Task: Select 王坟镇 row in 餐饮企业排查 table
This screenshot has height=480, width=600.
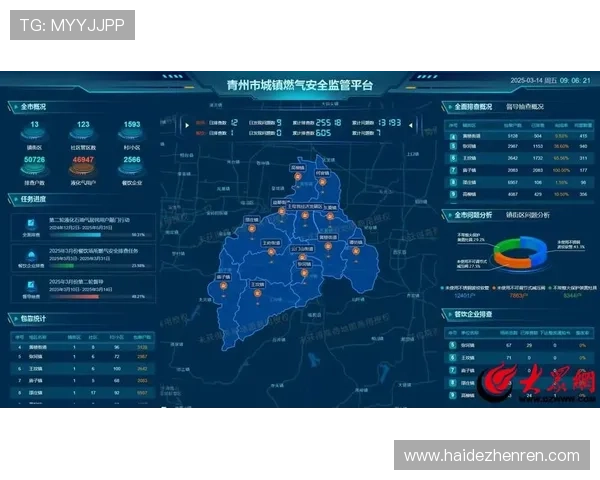Action: click(519, 358)
